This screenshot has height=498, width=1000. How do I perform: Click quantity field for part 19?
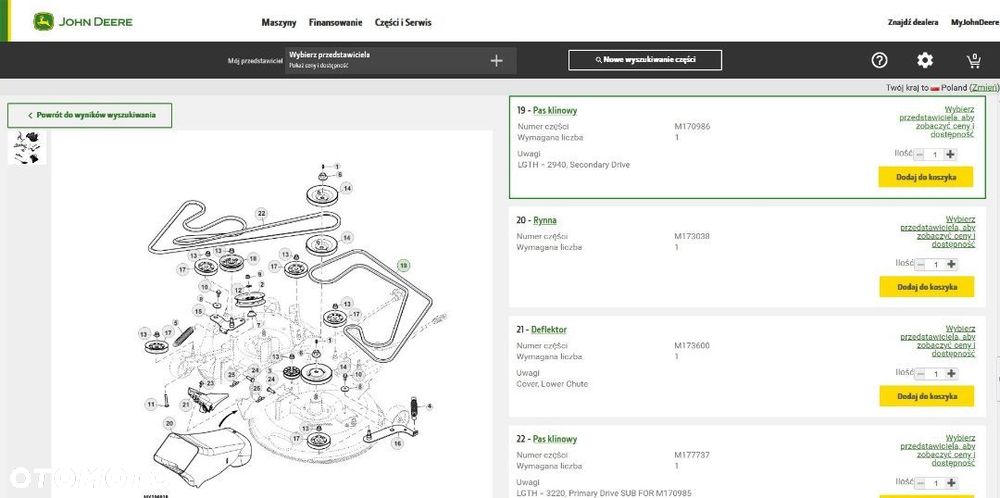coord(935,154)
